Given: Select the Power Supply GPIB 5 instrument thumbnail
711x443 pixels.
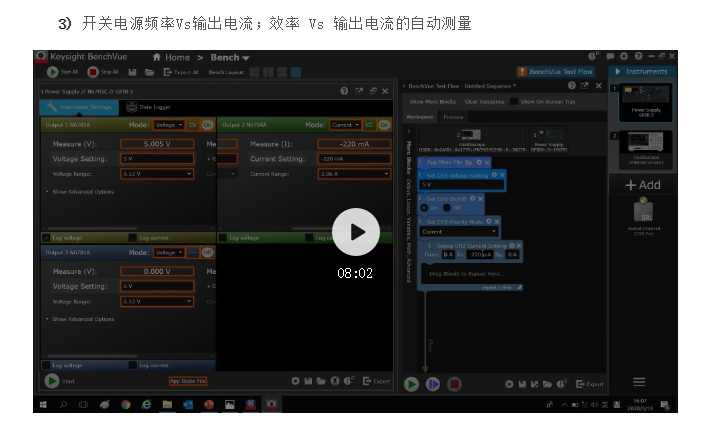Looking at the screenshot, I should click(x=646, y=103).
